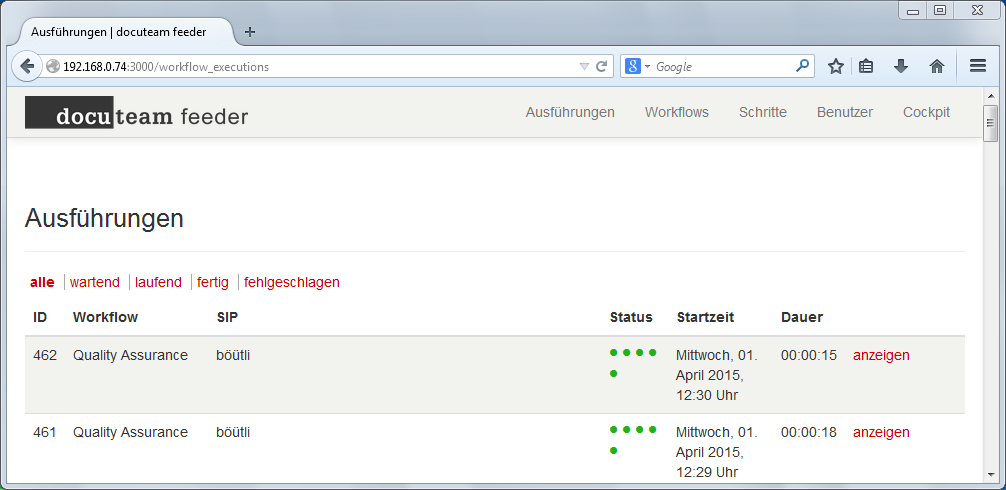Click the search magnifier icon
This screenshot has height=490, width=1006.
click(802, 67)
